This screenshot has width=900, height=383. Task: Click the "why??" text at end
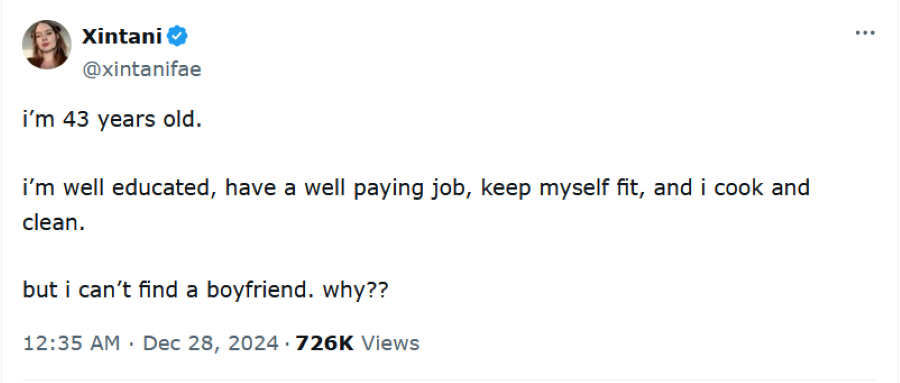356,291
